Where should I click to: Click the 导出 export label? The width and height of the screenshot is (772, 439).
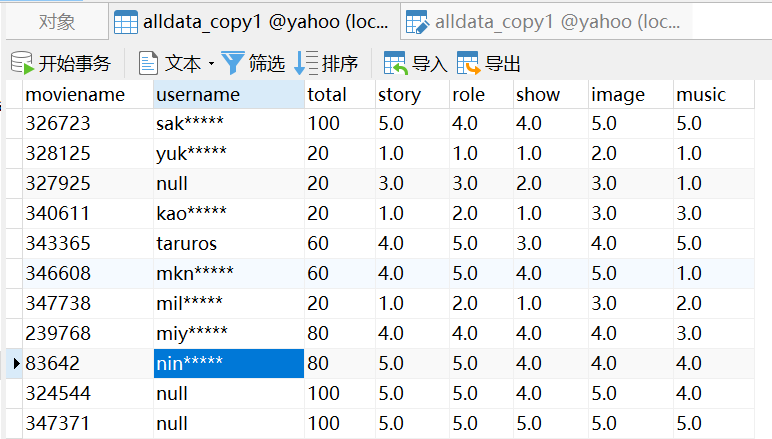click(x=503, y=63)
